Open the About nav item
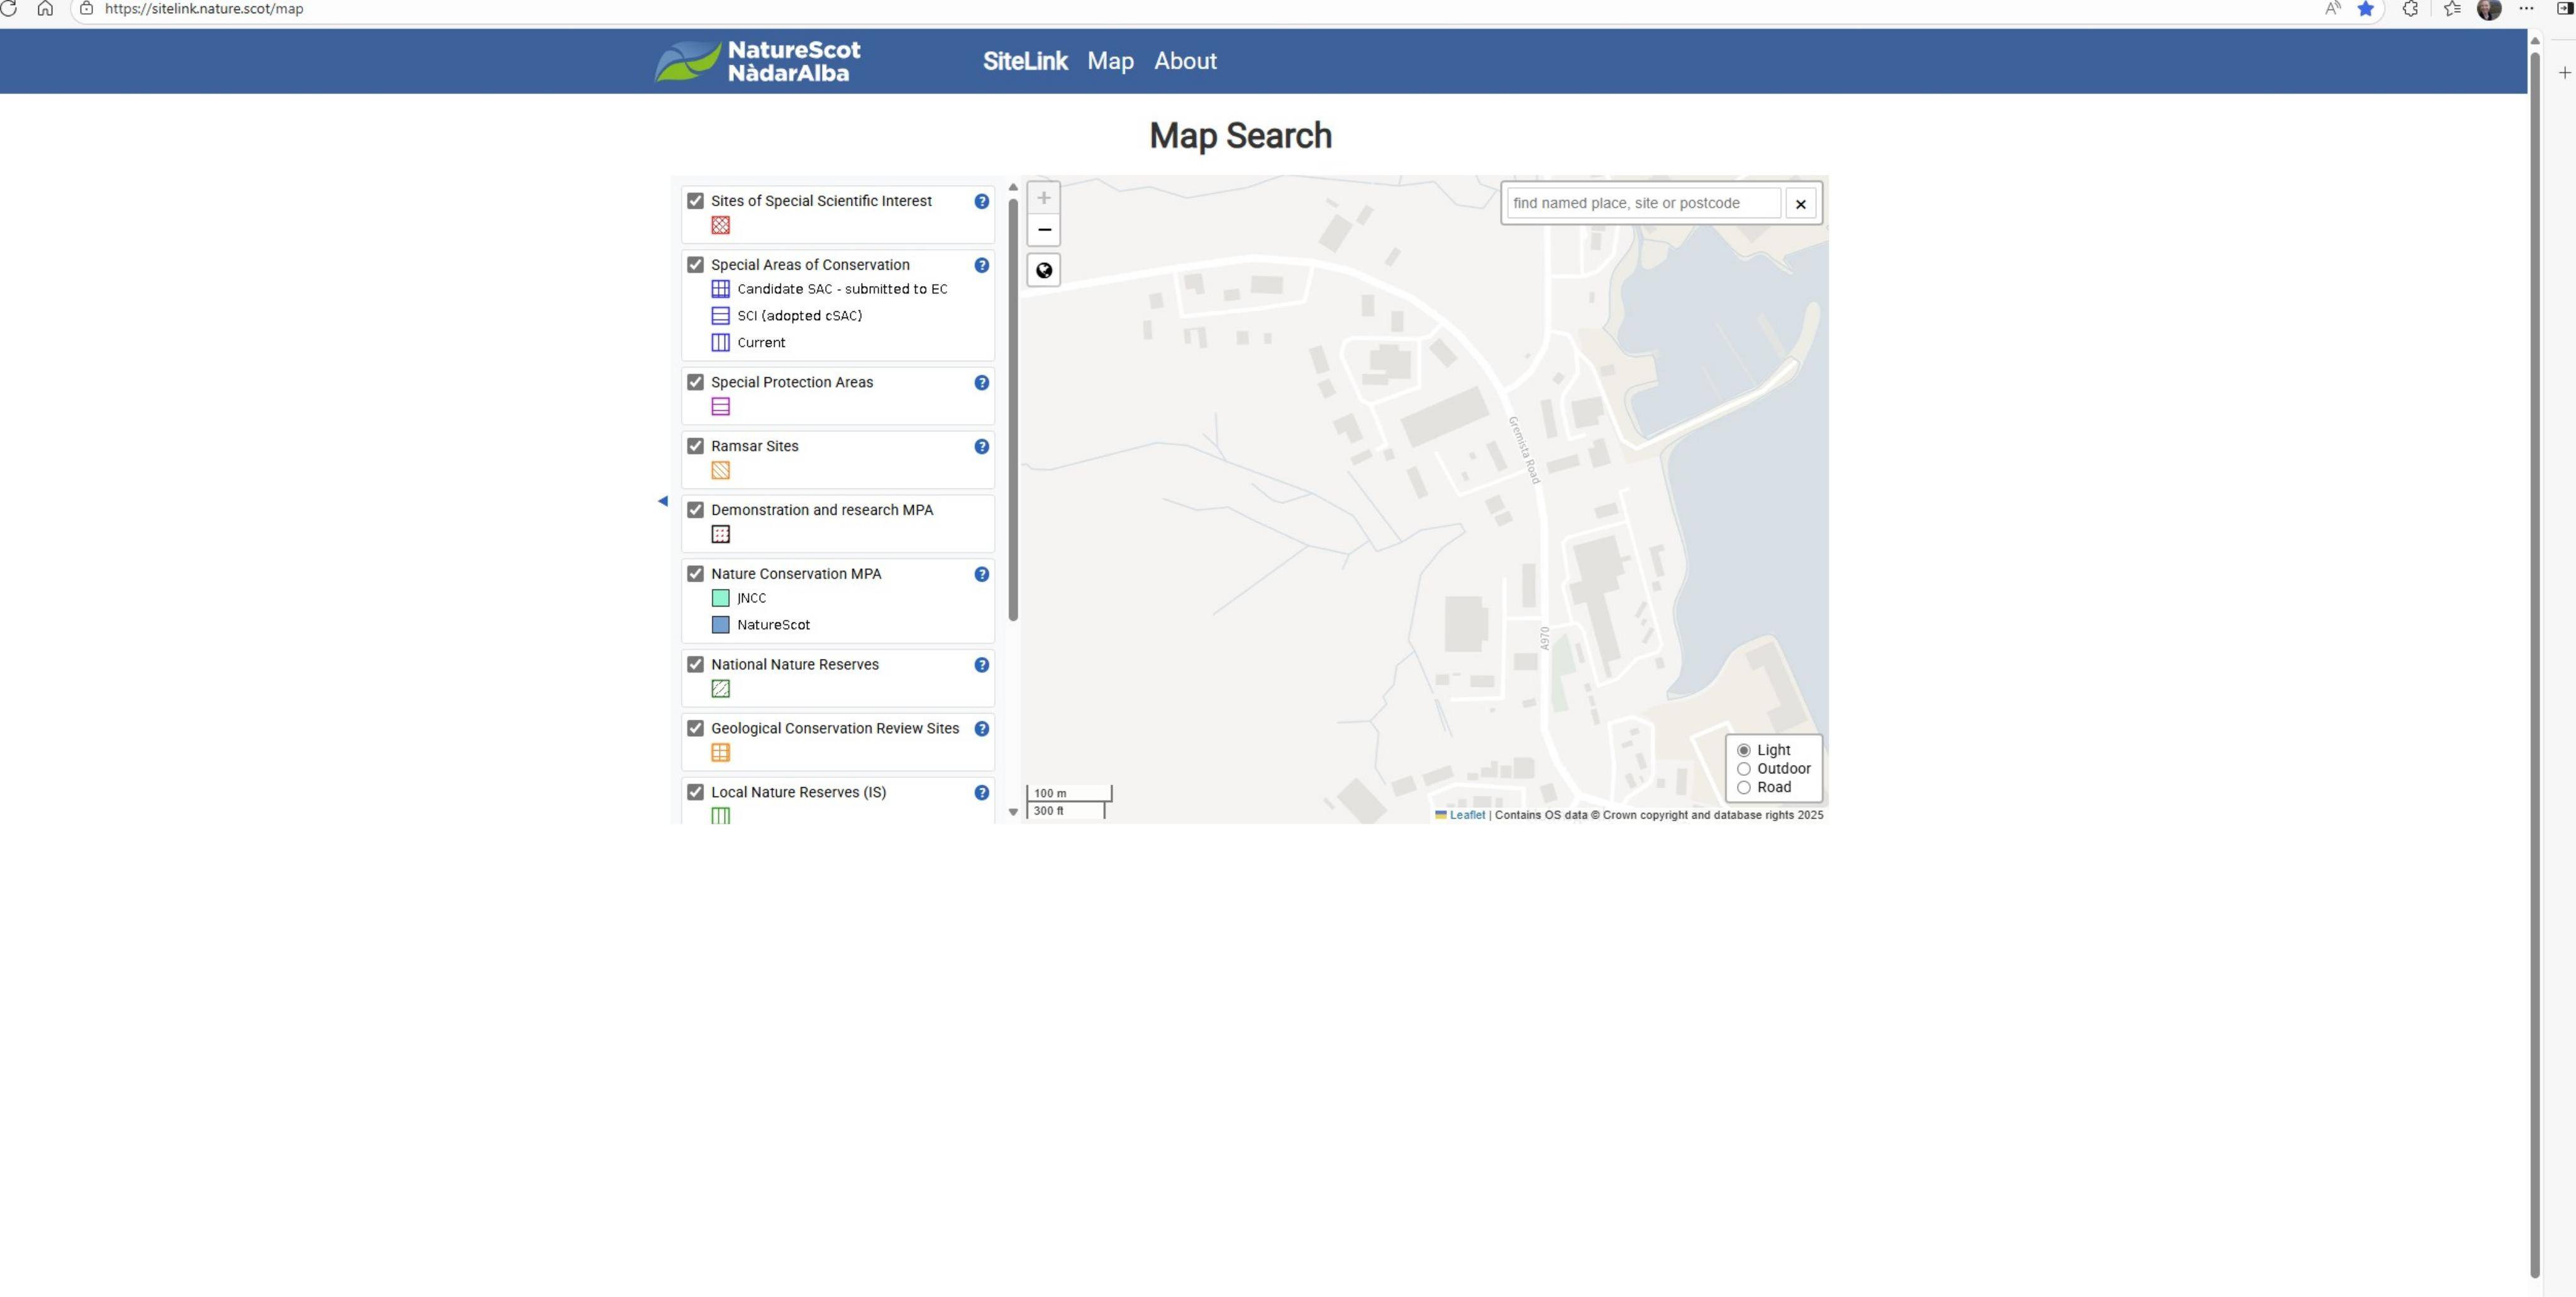This screenshot has width=2576, height=1297. pyautogui.click(x=1185, y=61)
